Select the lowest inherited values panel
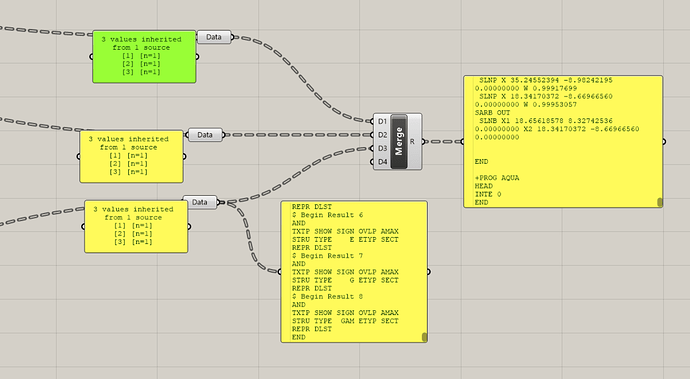This screenshot has height=379, width=690. click(x=136, y=227)
